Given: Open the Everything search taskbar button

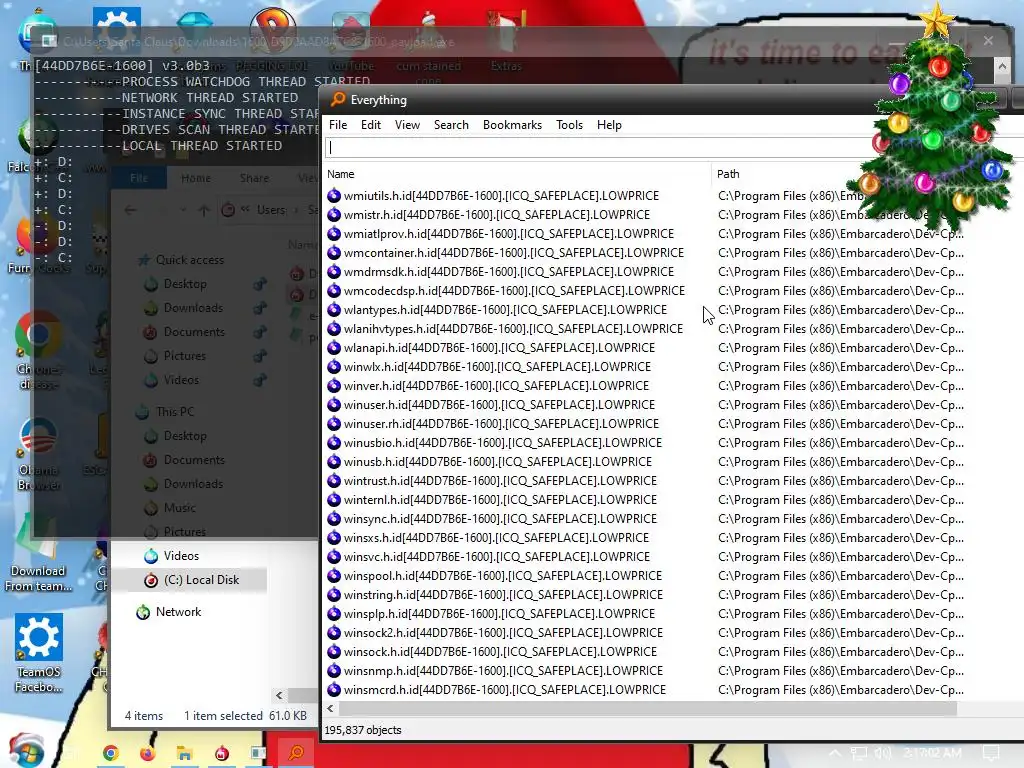Looking at the screenshot, I should 296,753.
